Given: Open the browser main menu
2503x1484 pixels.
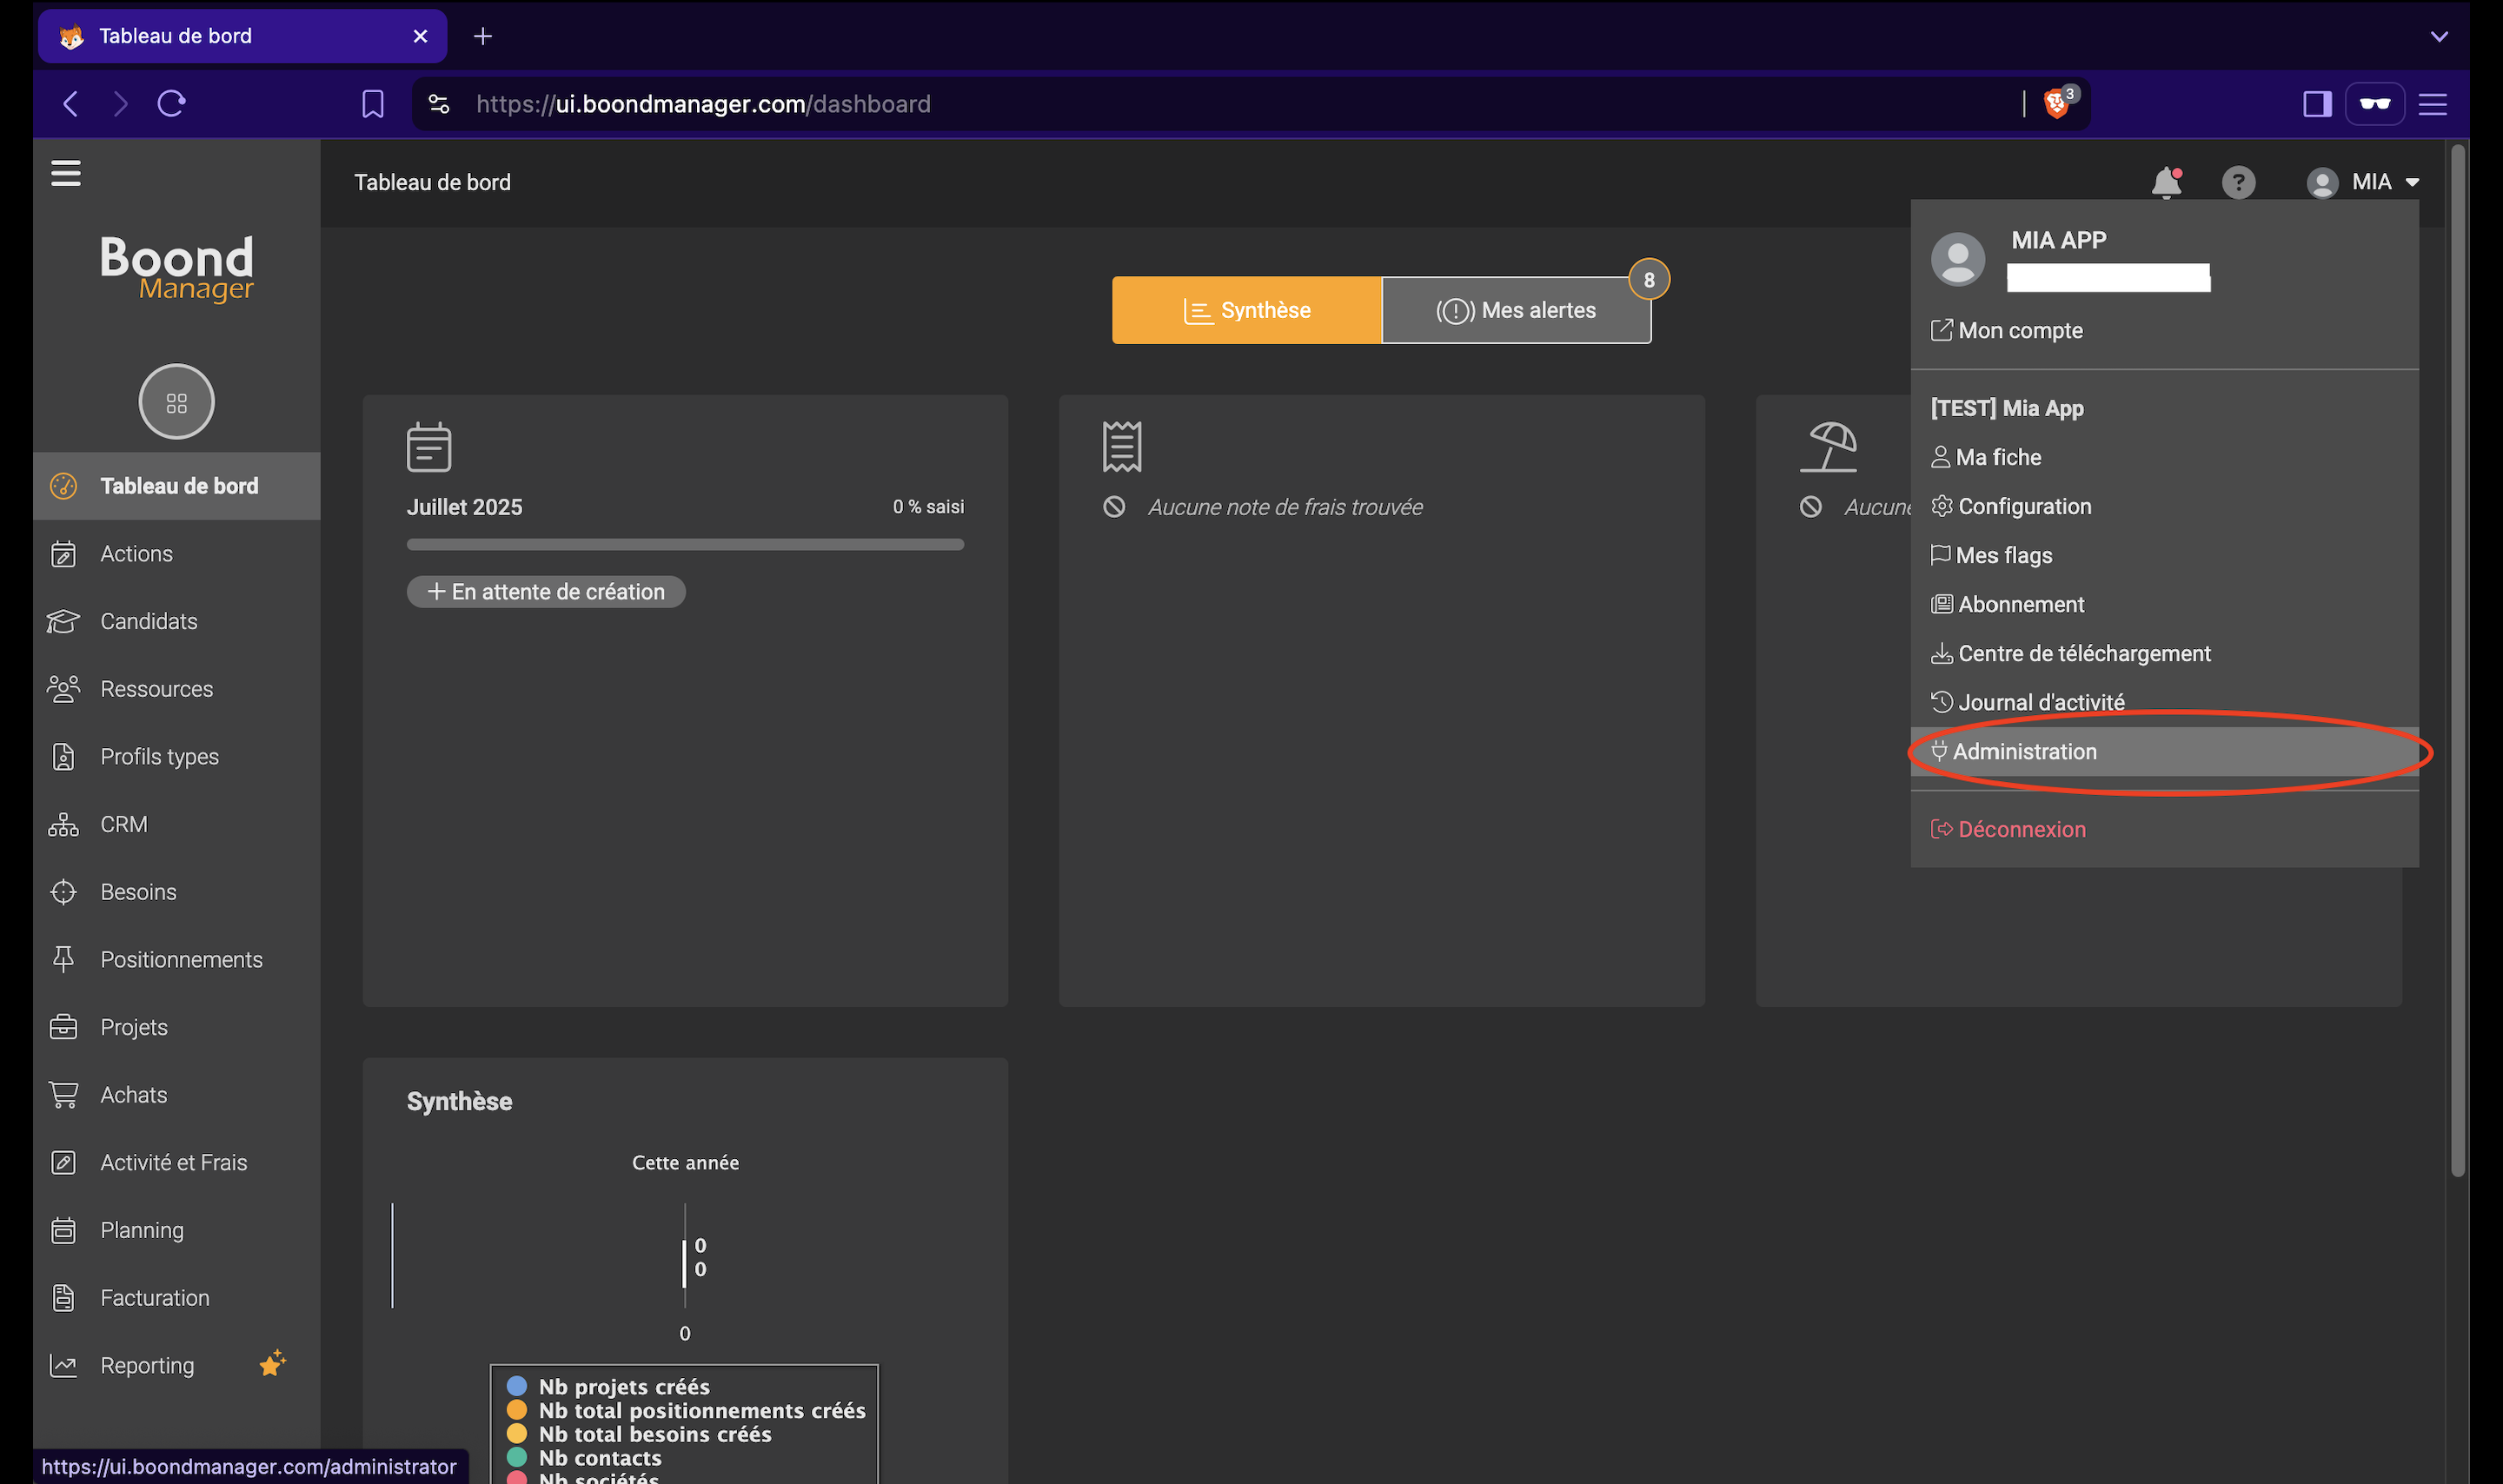Looking at the screenshot, I should click(2432, 104).
